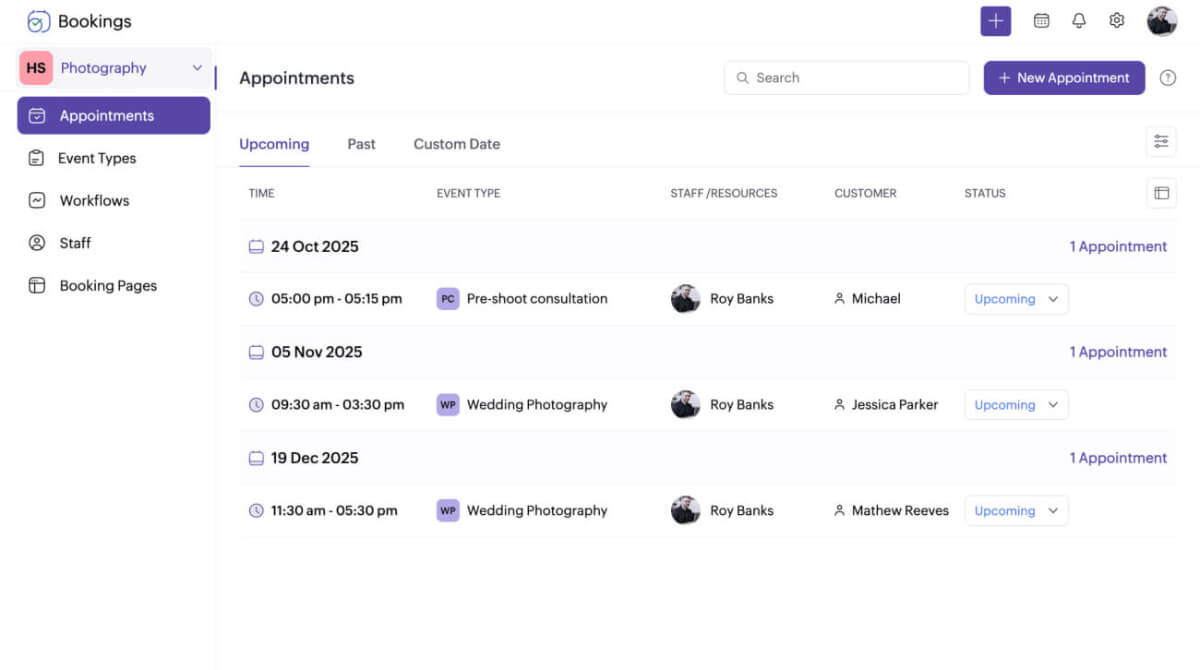Click inside the Search field
This screenshot has height=670, width=1200.
(846, 77)
